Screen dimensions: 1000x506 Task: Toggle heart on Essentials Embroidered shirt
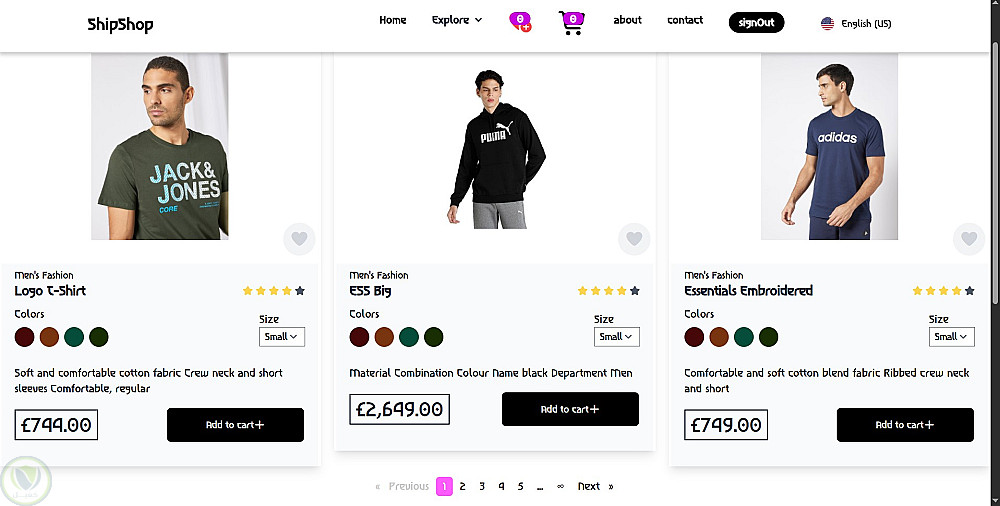968,239
